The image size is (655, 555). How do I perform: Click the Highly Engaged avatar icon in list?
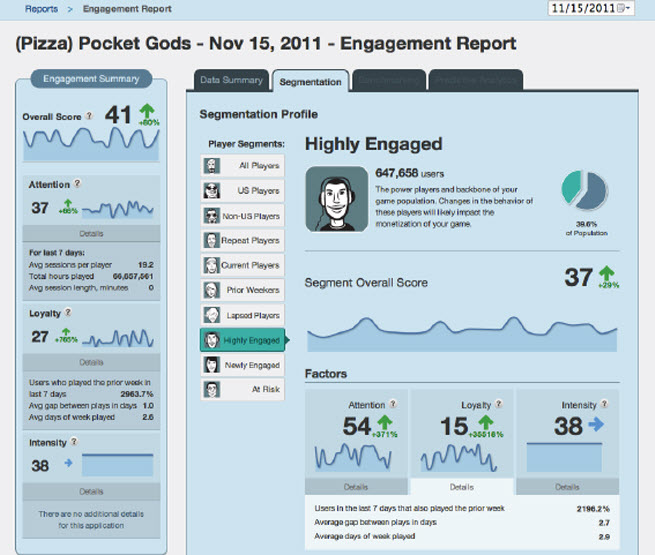[x=212, y=340]
